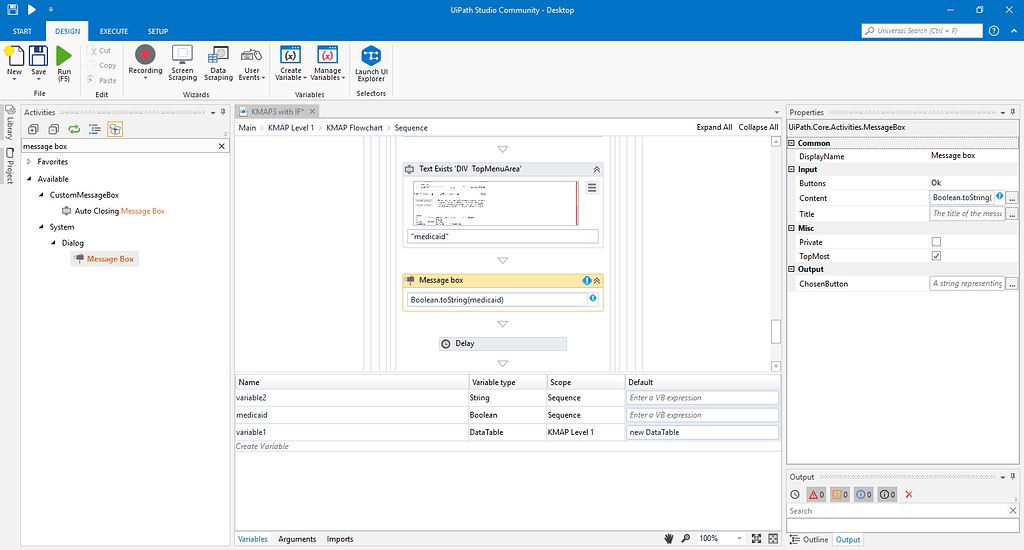Refresh the Activities panel

click(74, 129)
